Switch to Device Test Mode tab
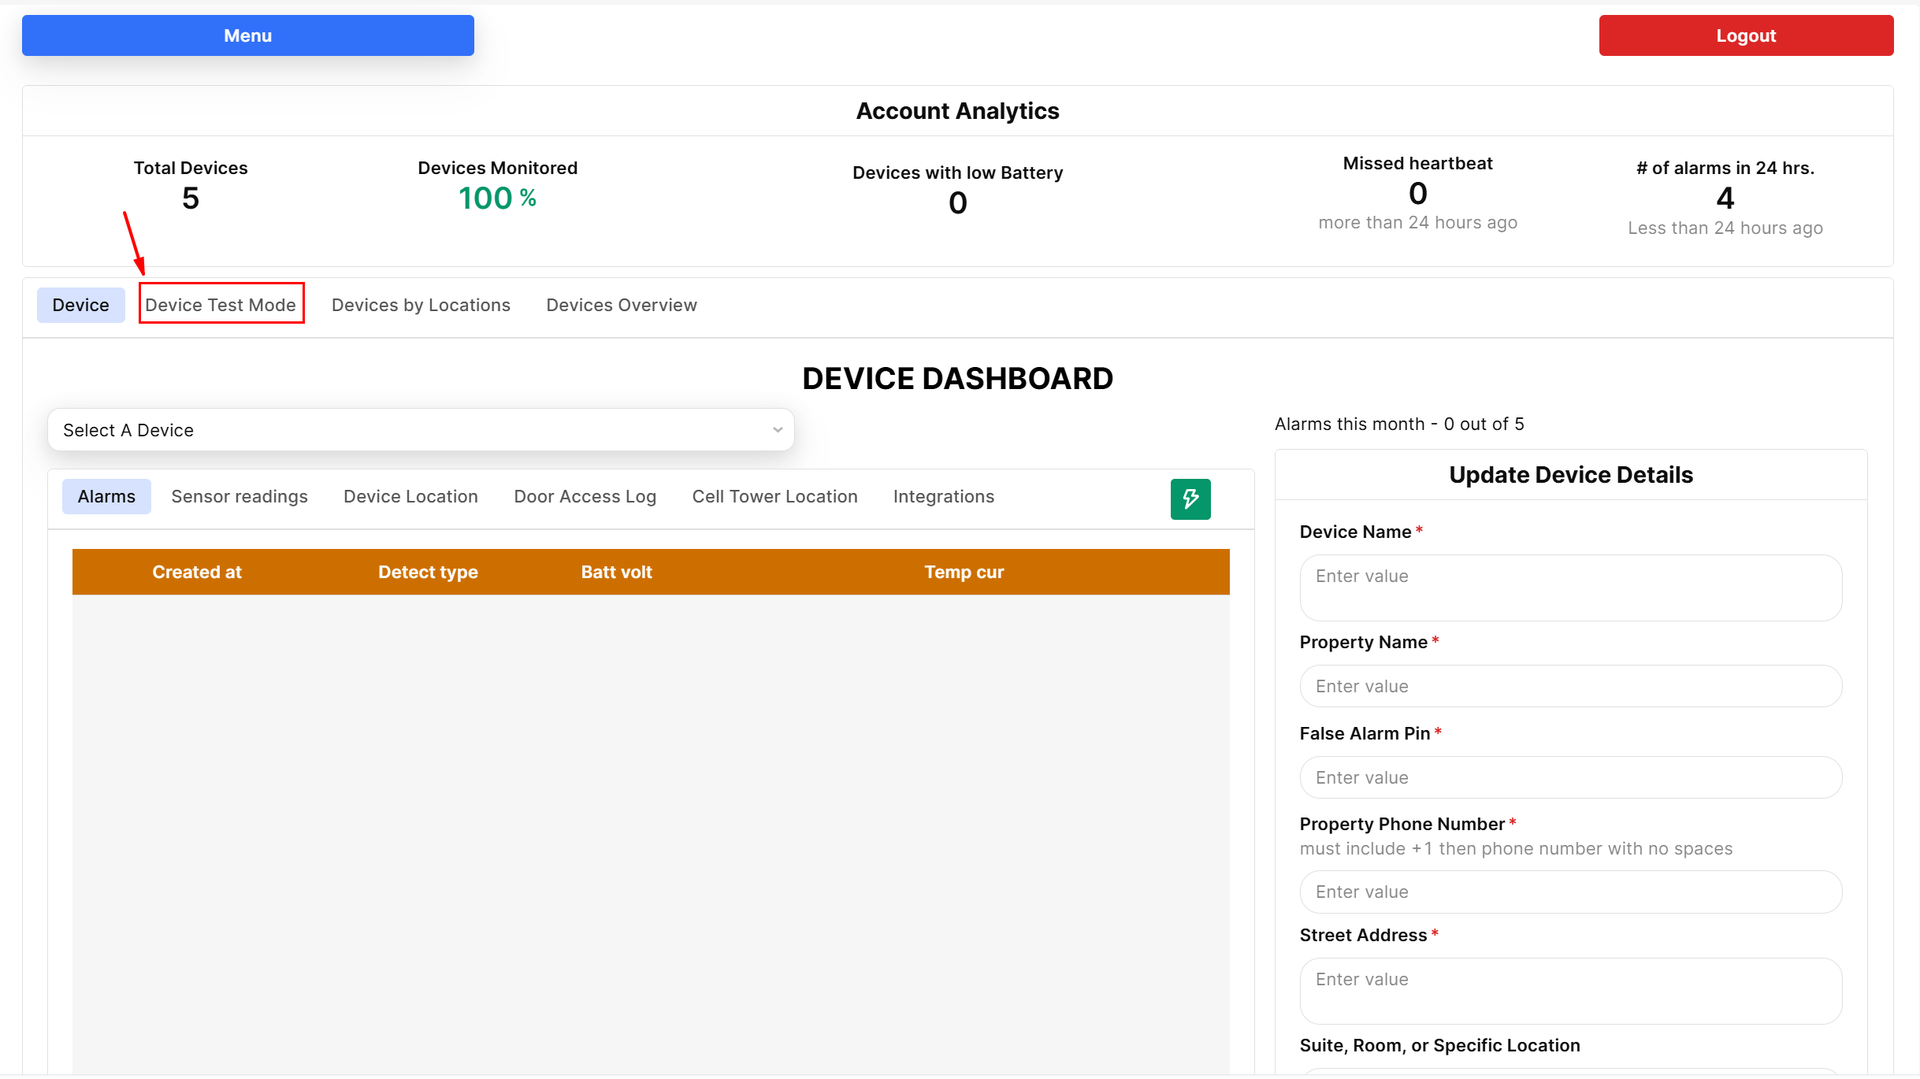The width and height of the screenshot is (1920, 1079). pos(221,305)
